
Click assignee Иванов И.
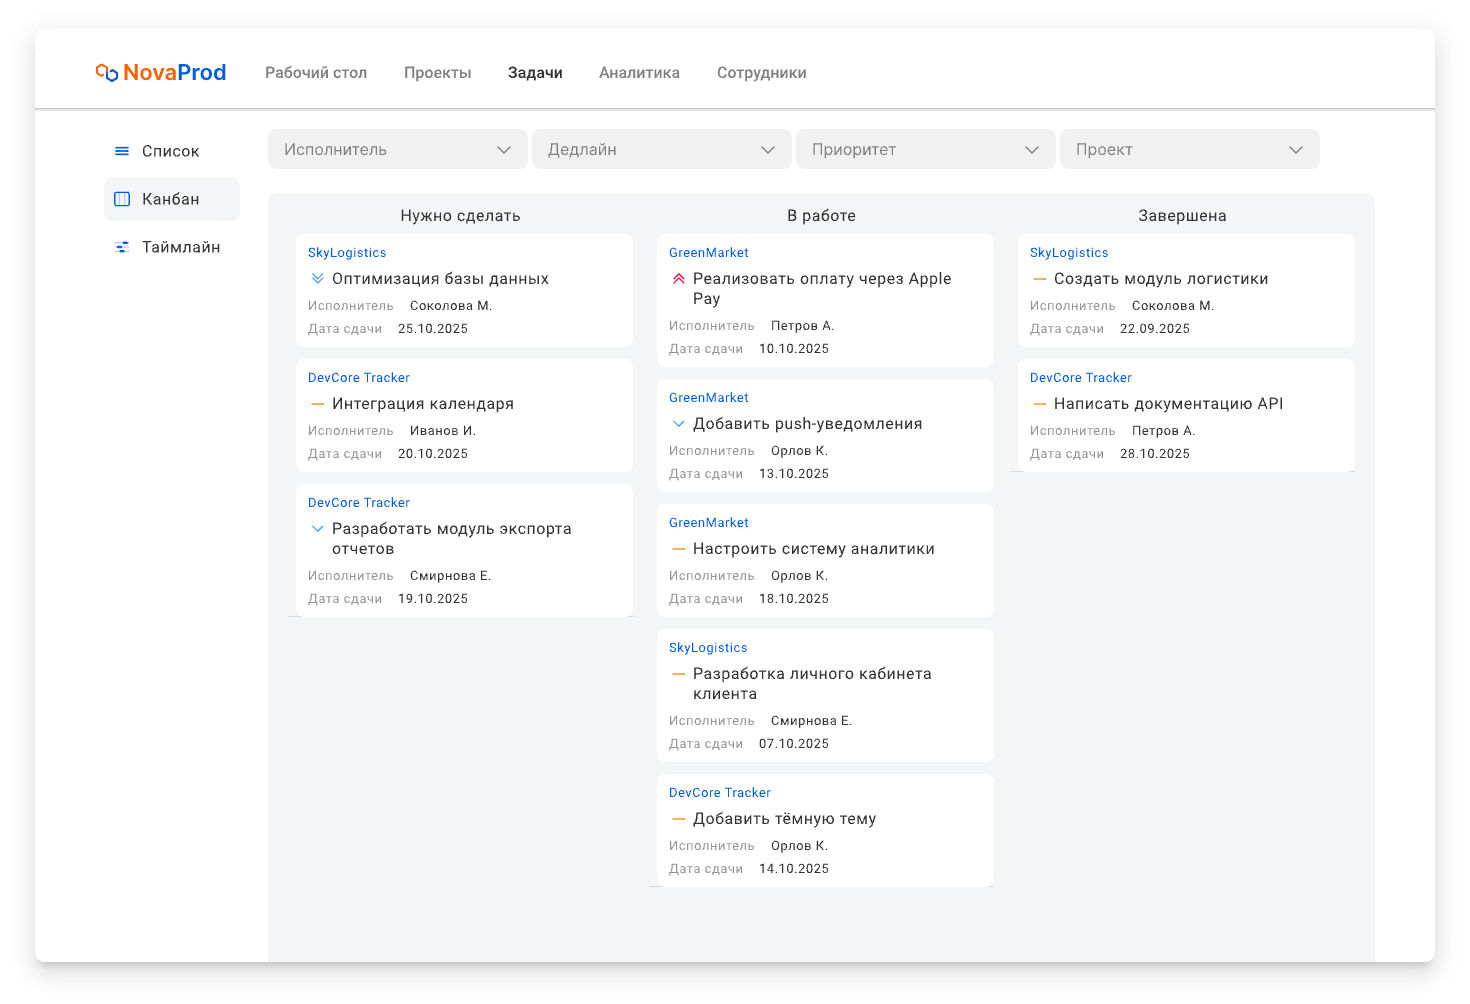point(443,431)
